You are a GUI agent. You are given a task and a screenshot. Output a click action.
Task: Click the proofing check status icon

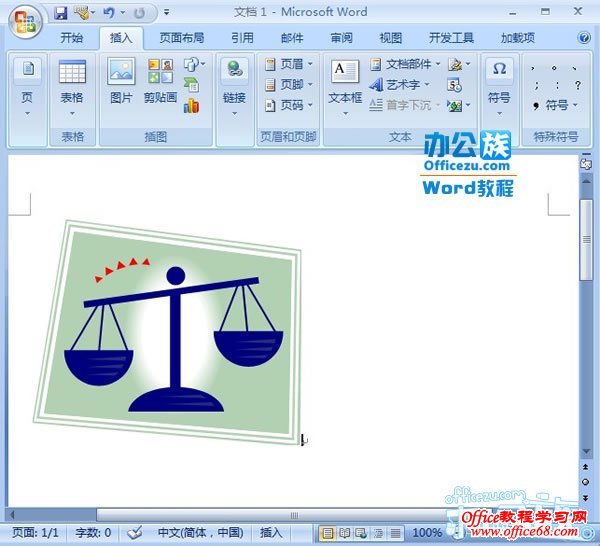click(x=135, y=533)
